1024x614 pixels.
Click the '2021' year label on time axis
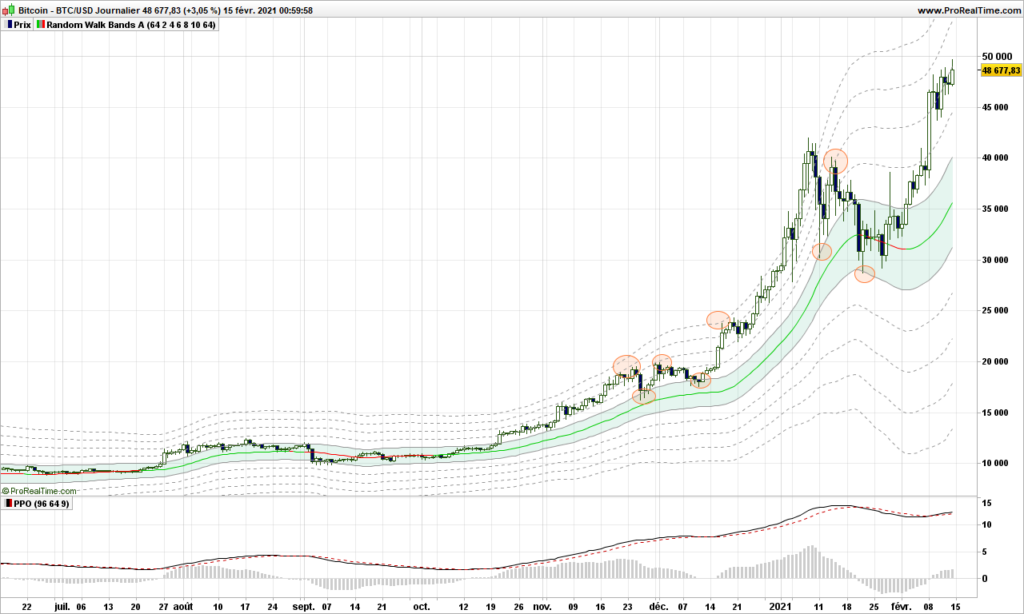[x=780, y=606]
